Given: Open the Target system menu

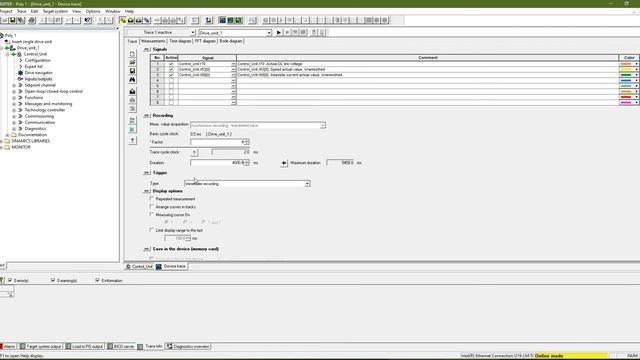Looking at the screenshot, I should pyautogui.click(x=55, y=11).
